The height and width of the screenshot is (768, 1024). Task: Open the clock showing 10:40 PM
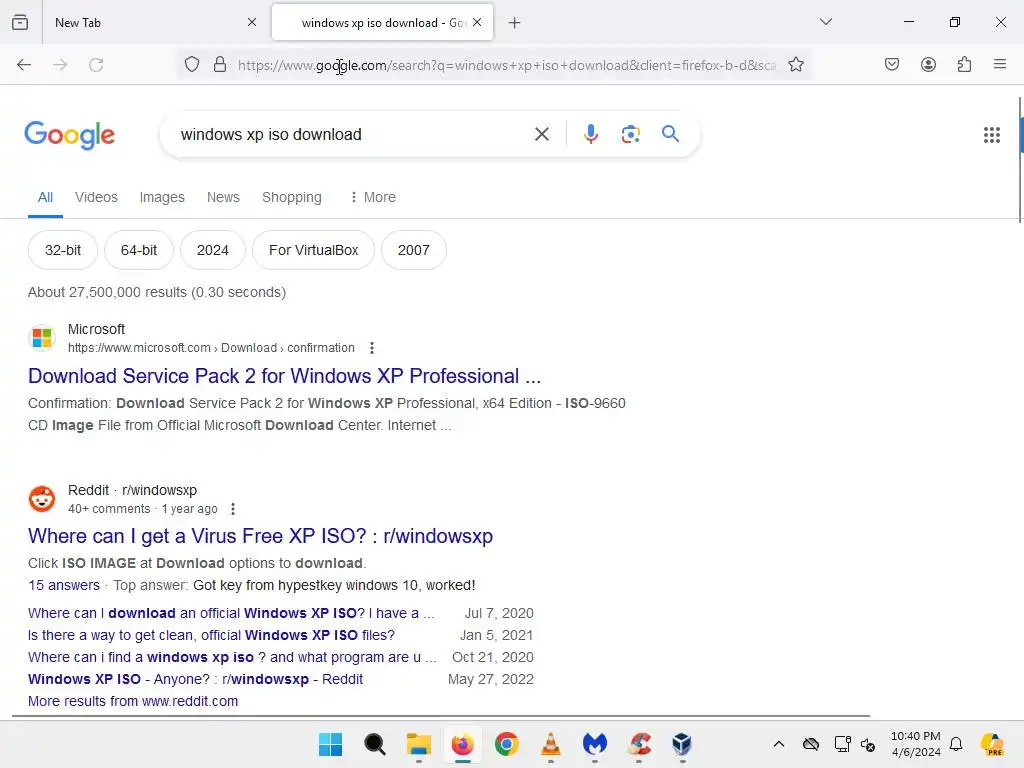pos(916,744)
